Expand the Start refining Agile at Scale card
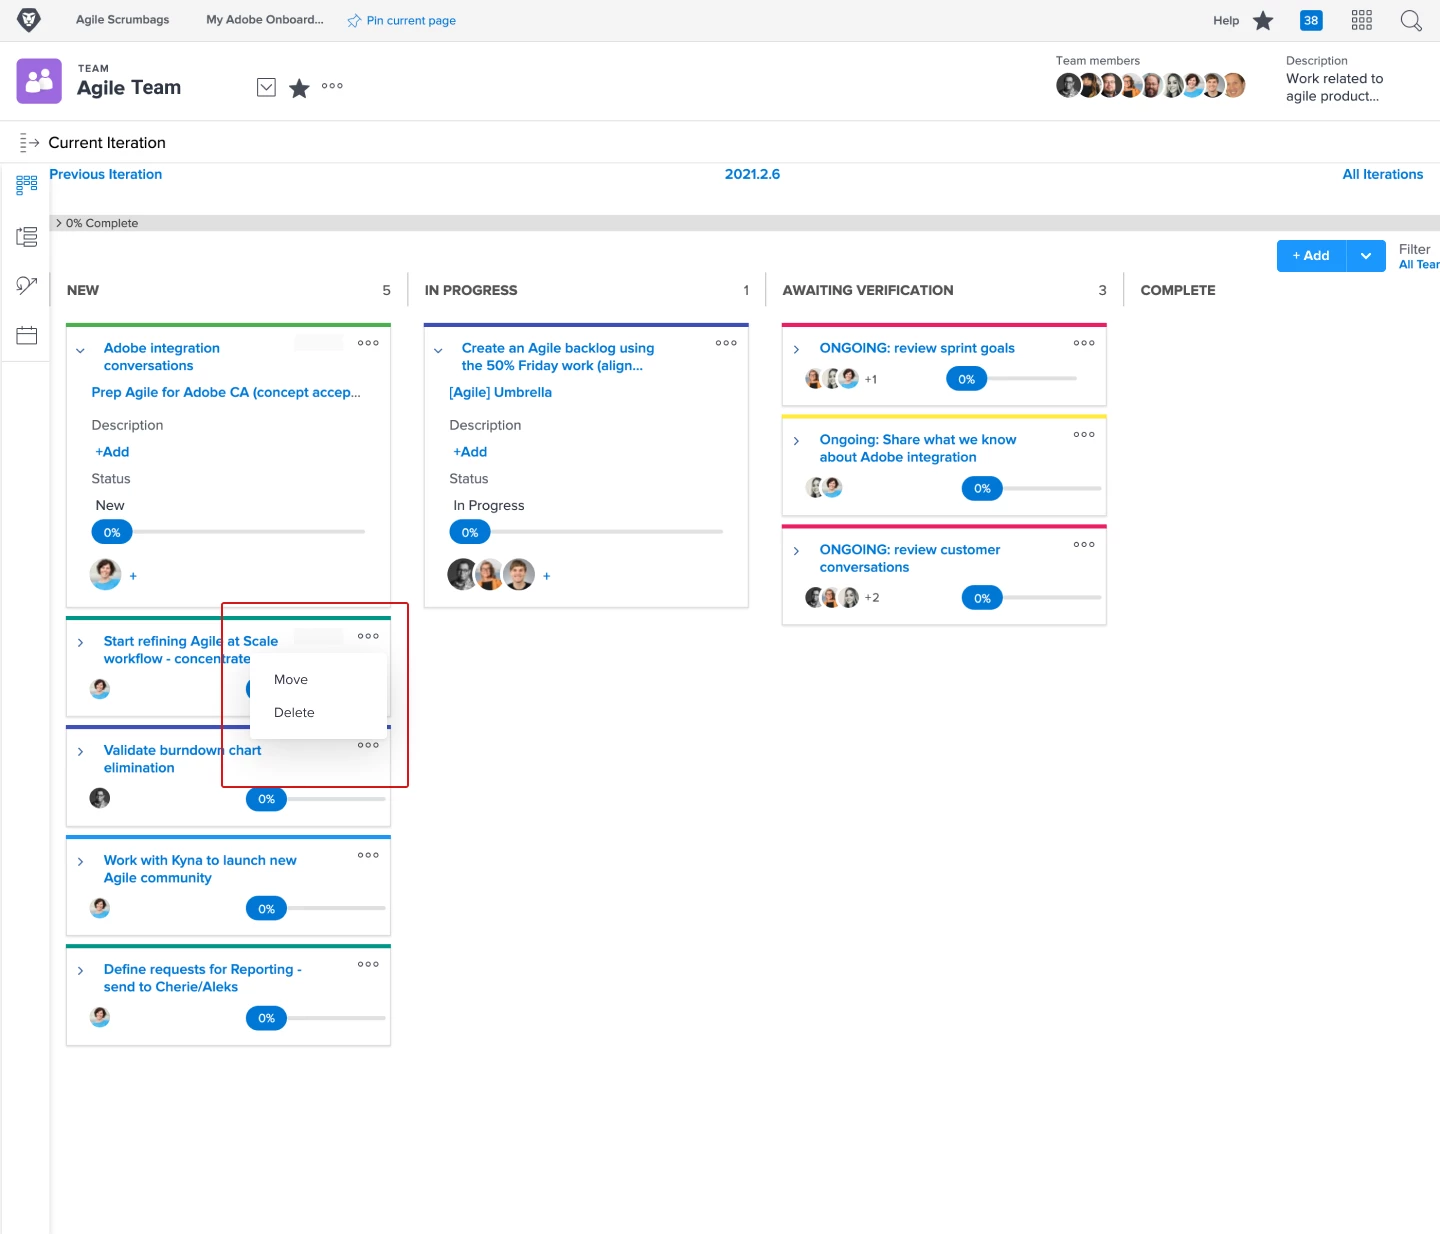 [x=80, y=643]
